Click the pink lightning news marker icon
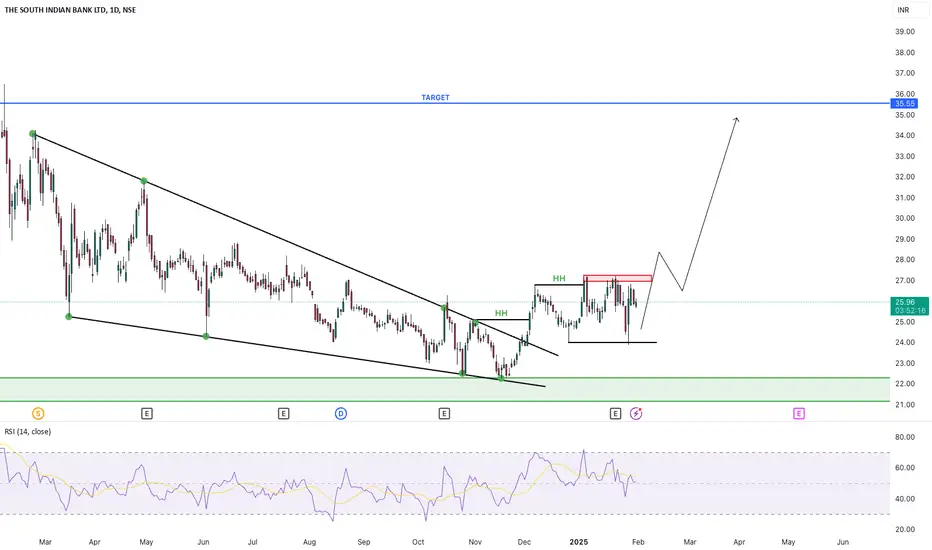Screen dimensions: 932x550 [x=636, y=413]
